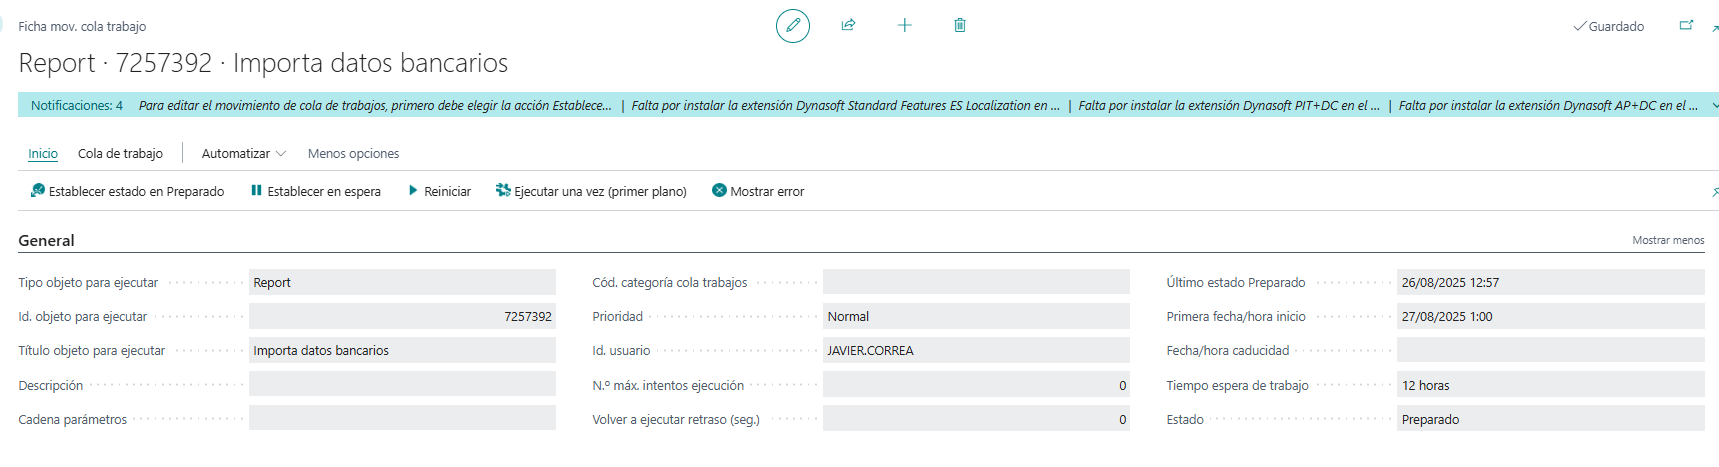
Task: Collapse the General section header
Action: [x=46, y=240]
